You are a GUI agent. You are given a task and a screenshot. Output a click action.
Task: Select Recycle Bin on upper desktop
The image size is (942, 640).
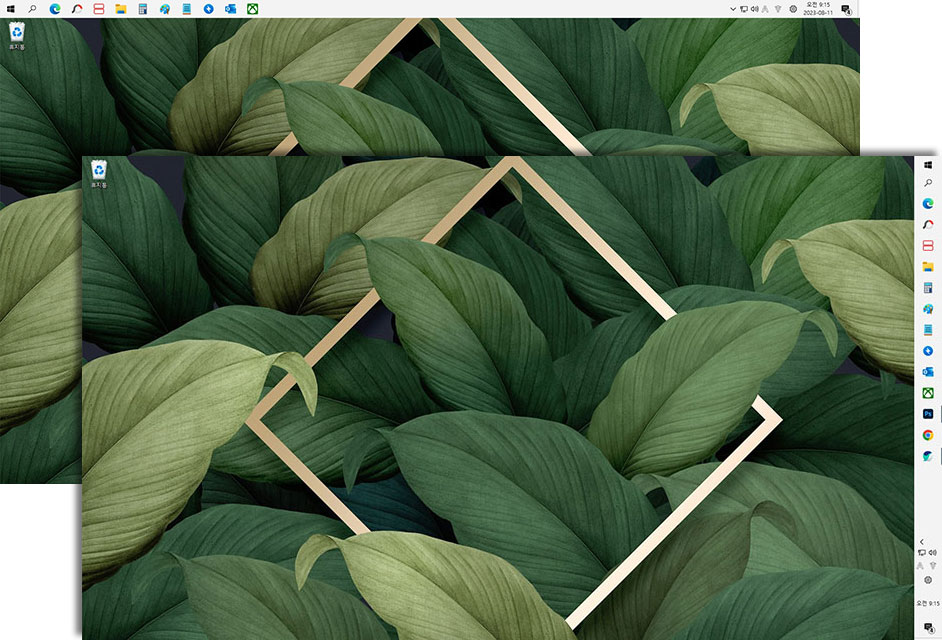17,35
